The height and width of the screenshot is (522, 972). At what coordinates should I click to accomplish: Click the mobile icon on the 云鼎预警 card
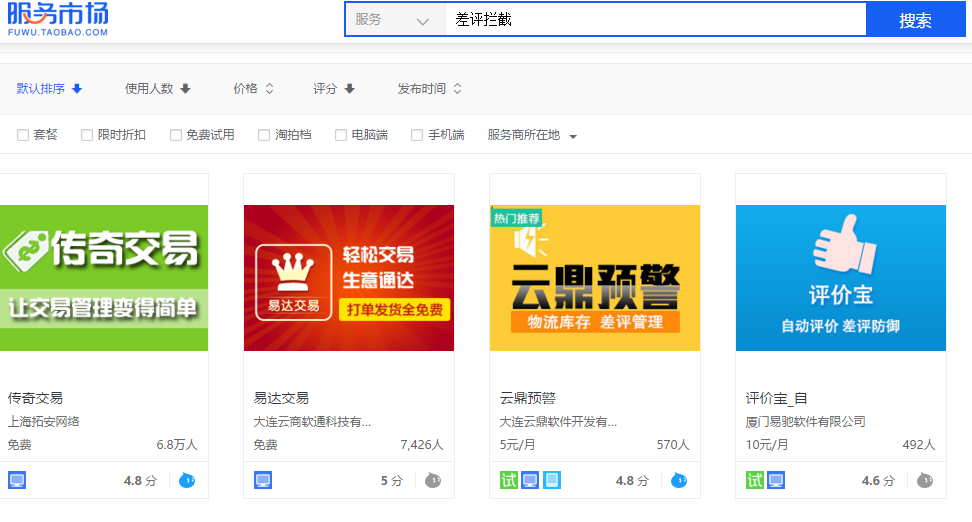(x=552, y=480)
